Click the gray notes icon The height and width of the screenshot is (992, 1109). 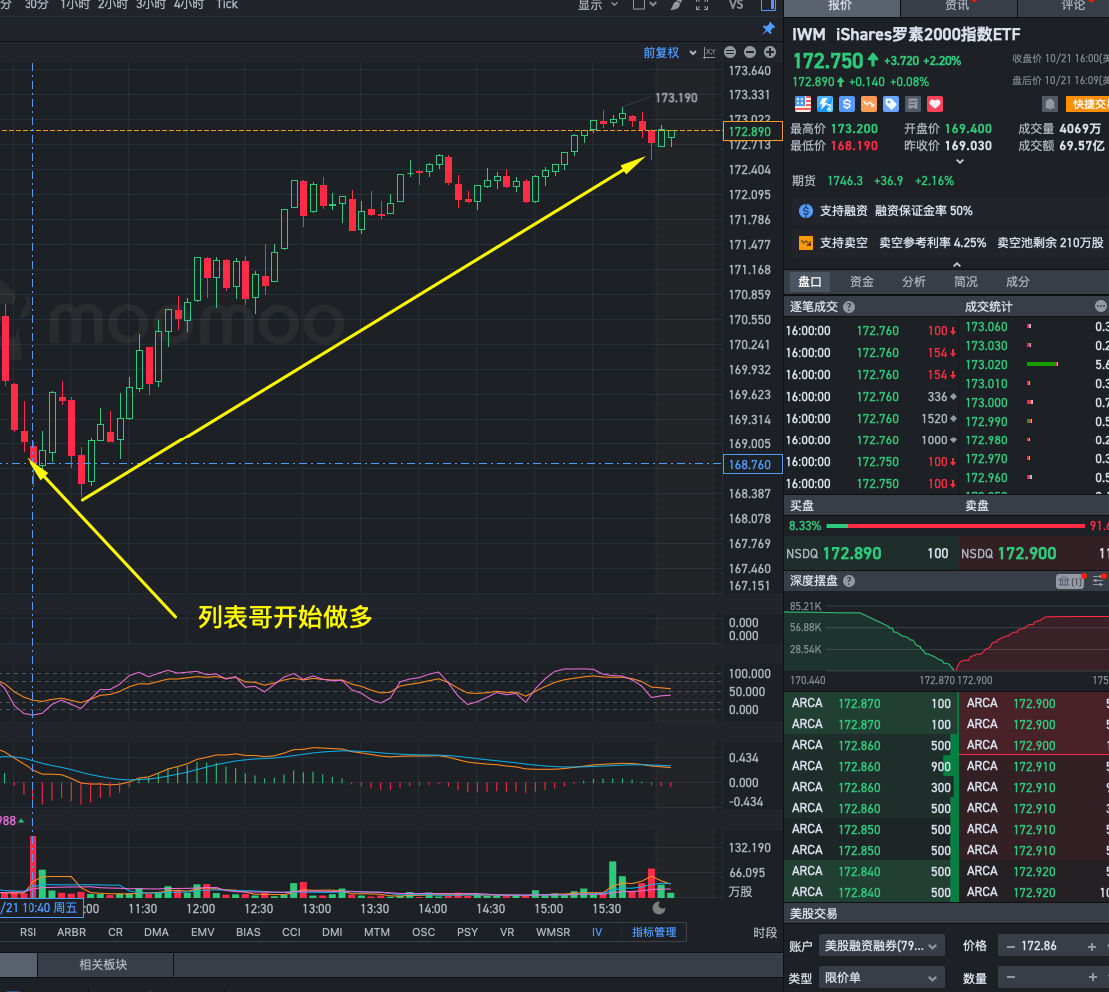[913, 104]
